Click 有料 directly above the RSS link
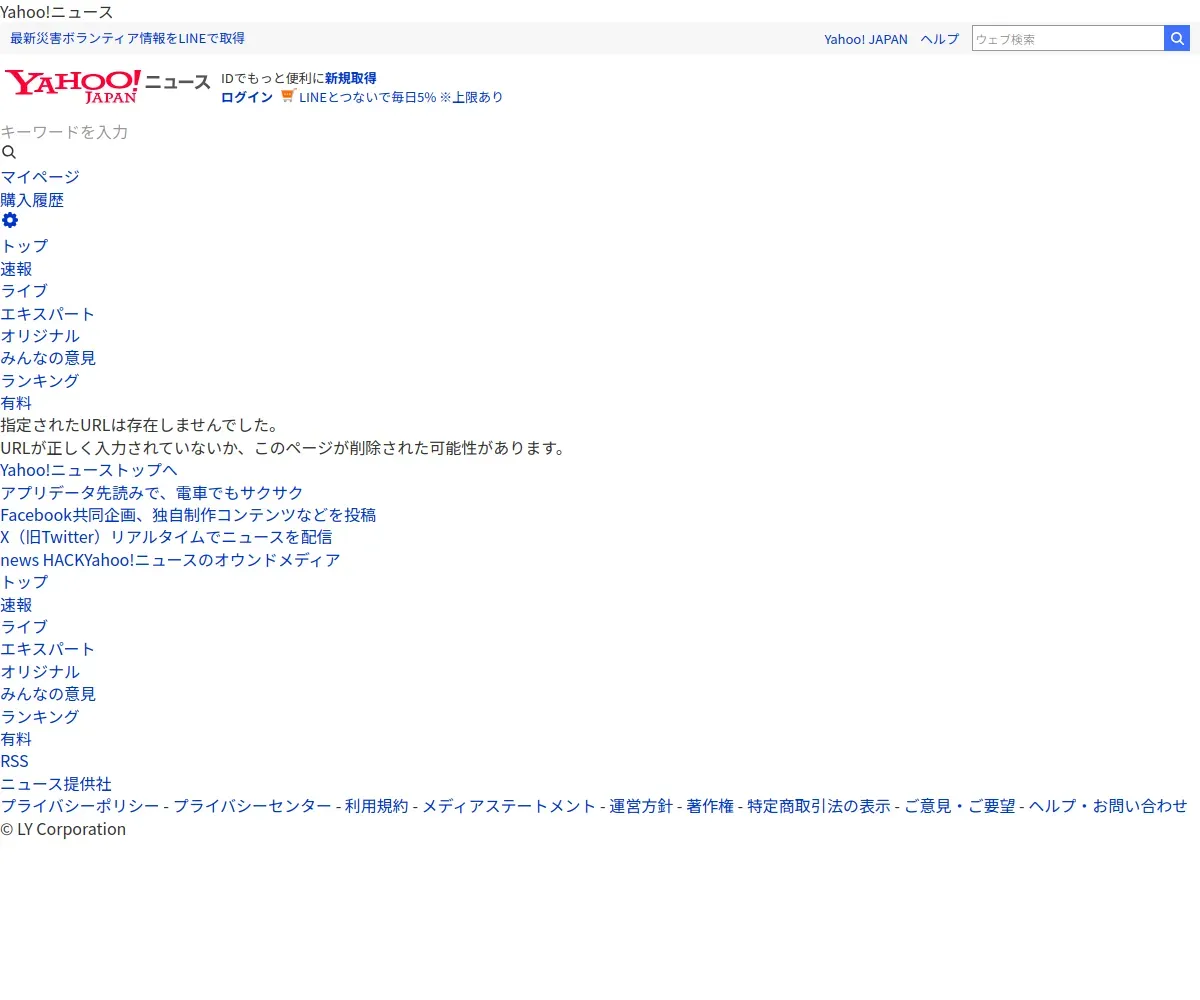 16,739
